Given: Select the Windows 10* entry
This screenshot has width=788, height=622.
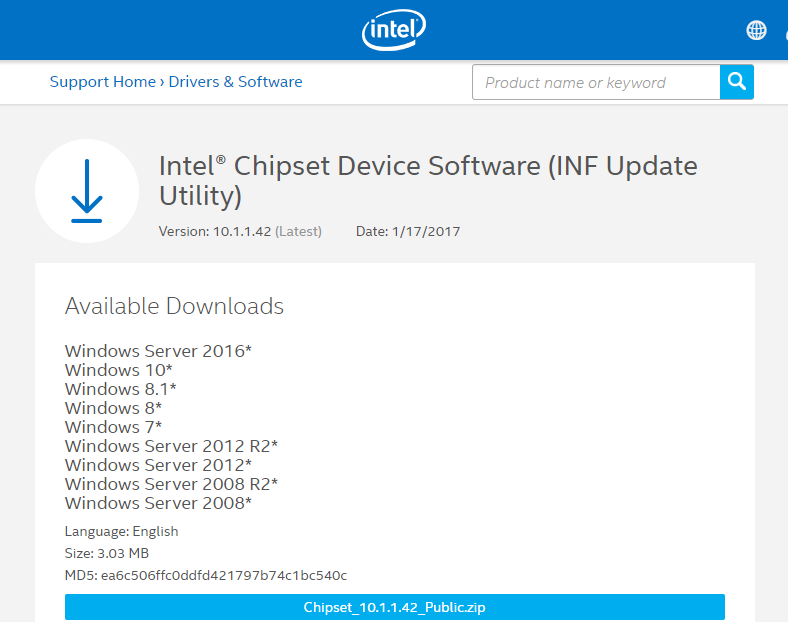Looking at the screenshot, I should [x=119, y=370].
